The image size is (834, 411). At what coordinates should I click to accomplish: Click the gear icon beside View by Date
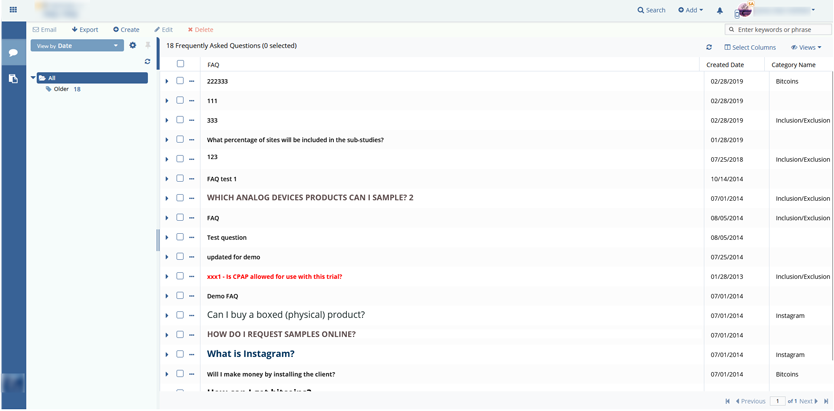coord(132,46)
